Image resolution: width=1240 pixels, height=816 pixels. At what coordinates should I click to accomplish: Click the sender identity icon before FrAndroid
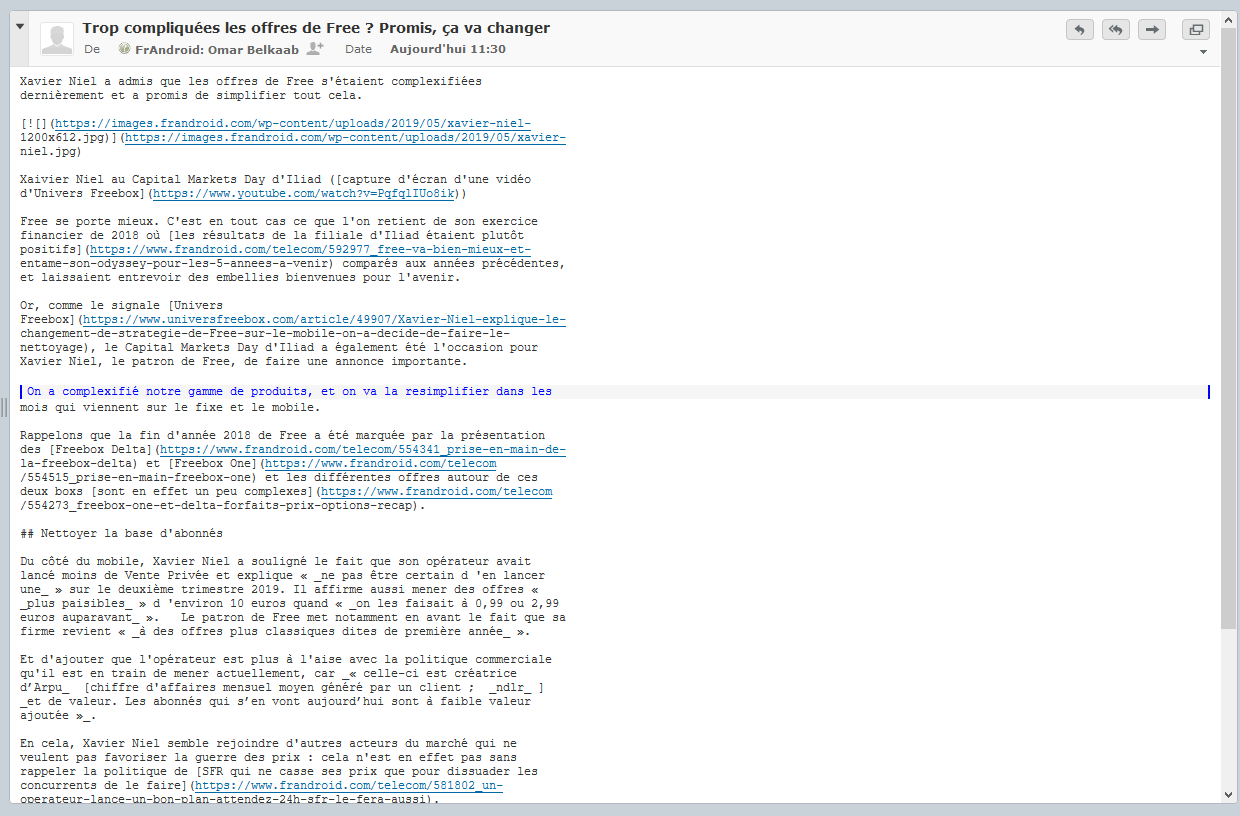tap(124, 49)
